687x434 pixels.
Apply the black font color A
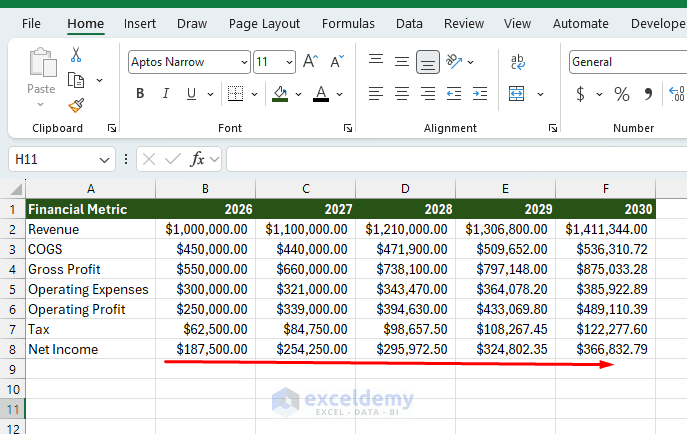coord(321,93)
